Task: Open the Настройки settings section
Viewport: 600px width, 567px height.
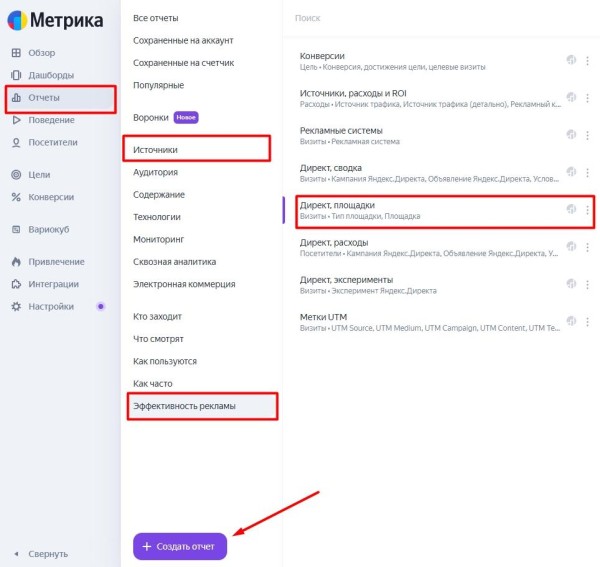Action: (x=50, y=306)
